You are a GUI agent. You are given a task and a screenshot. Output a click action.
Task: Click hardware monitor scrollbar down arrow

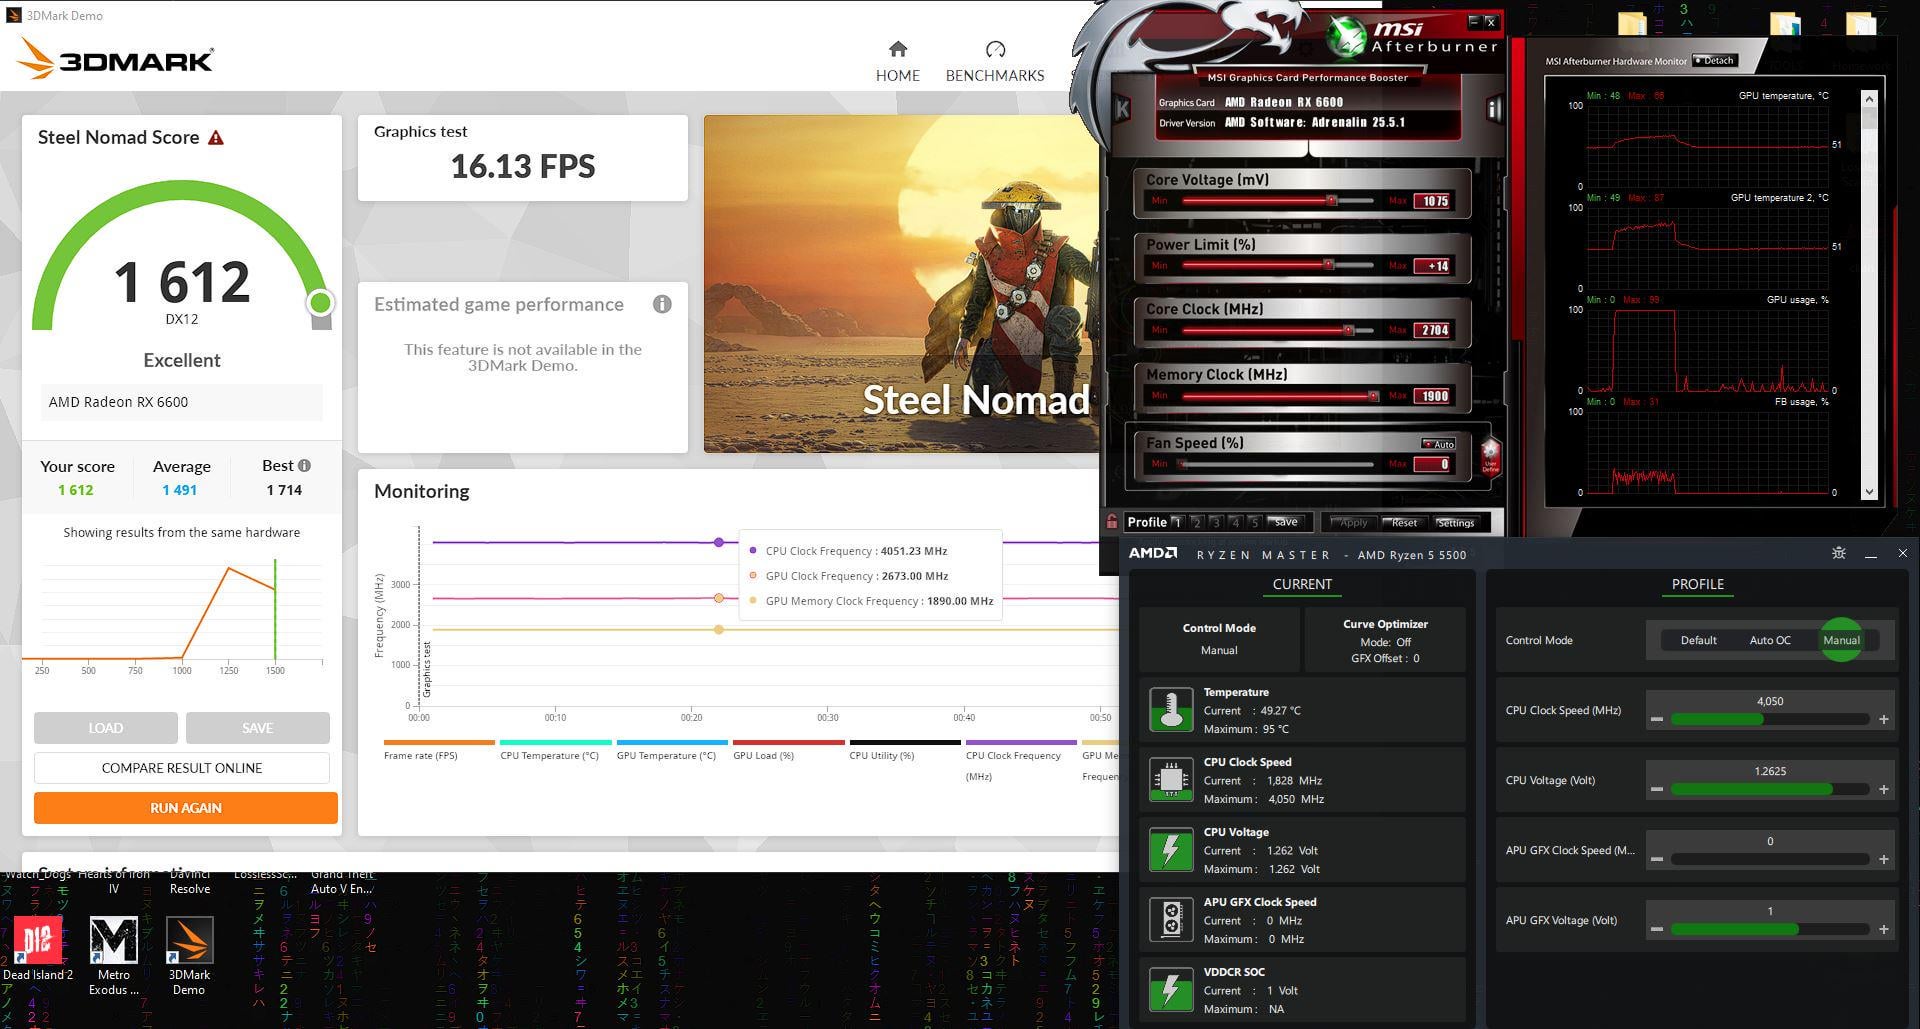(1869, 492)
